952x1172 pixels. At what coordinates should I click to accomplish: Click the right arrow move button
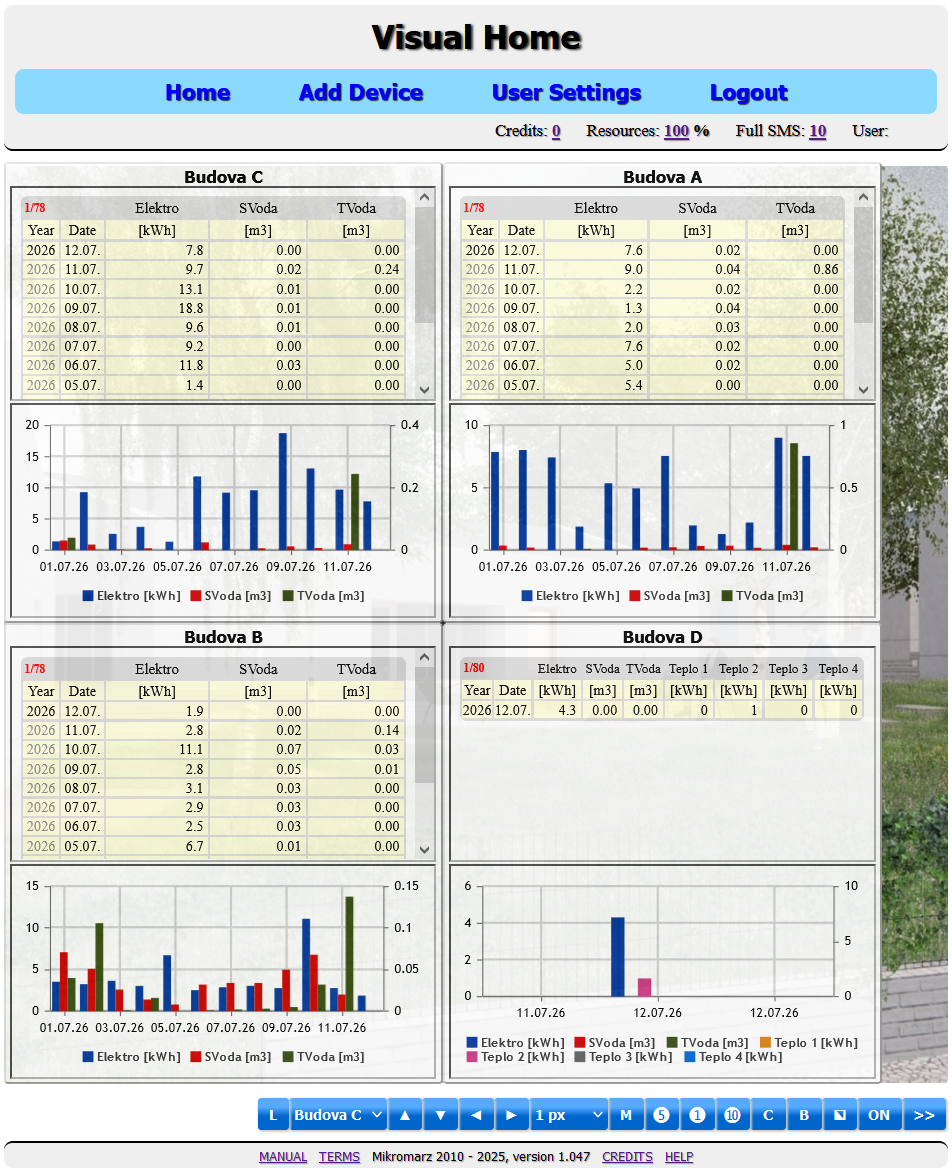512,1114
